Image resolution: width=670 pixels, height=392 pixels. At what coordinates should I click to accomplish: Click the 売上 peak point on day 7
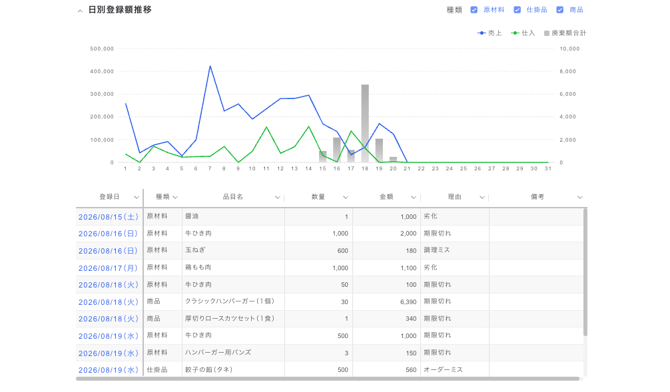point(210,66)
